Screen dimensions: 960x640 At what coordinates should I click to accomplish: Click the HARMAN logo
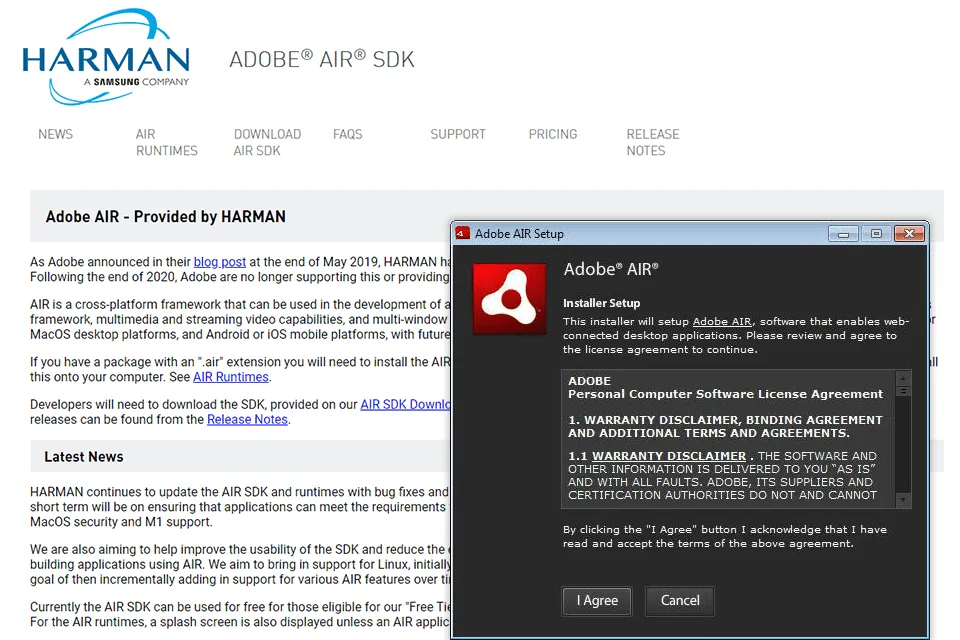(106, 56)
